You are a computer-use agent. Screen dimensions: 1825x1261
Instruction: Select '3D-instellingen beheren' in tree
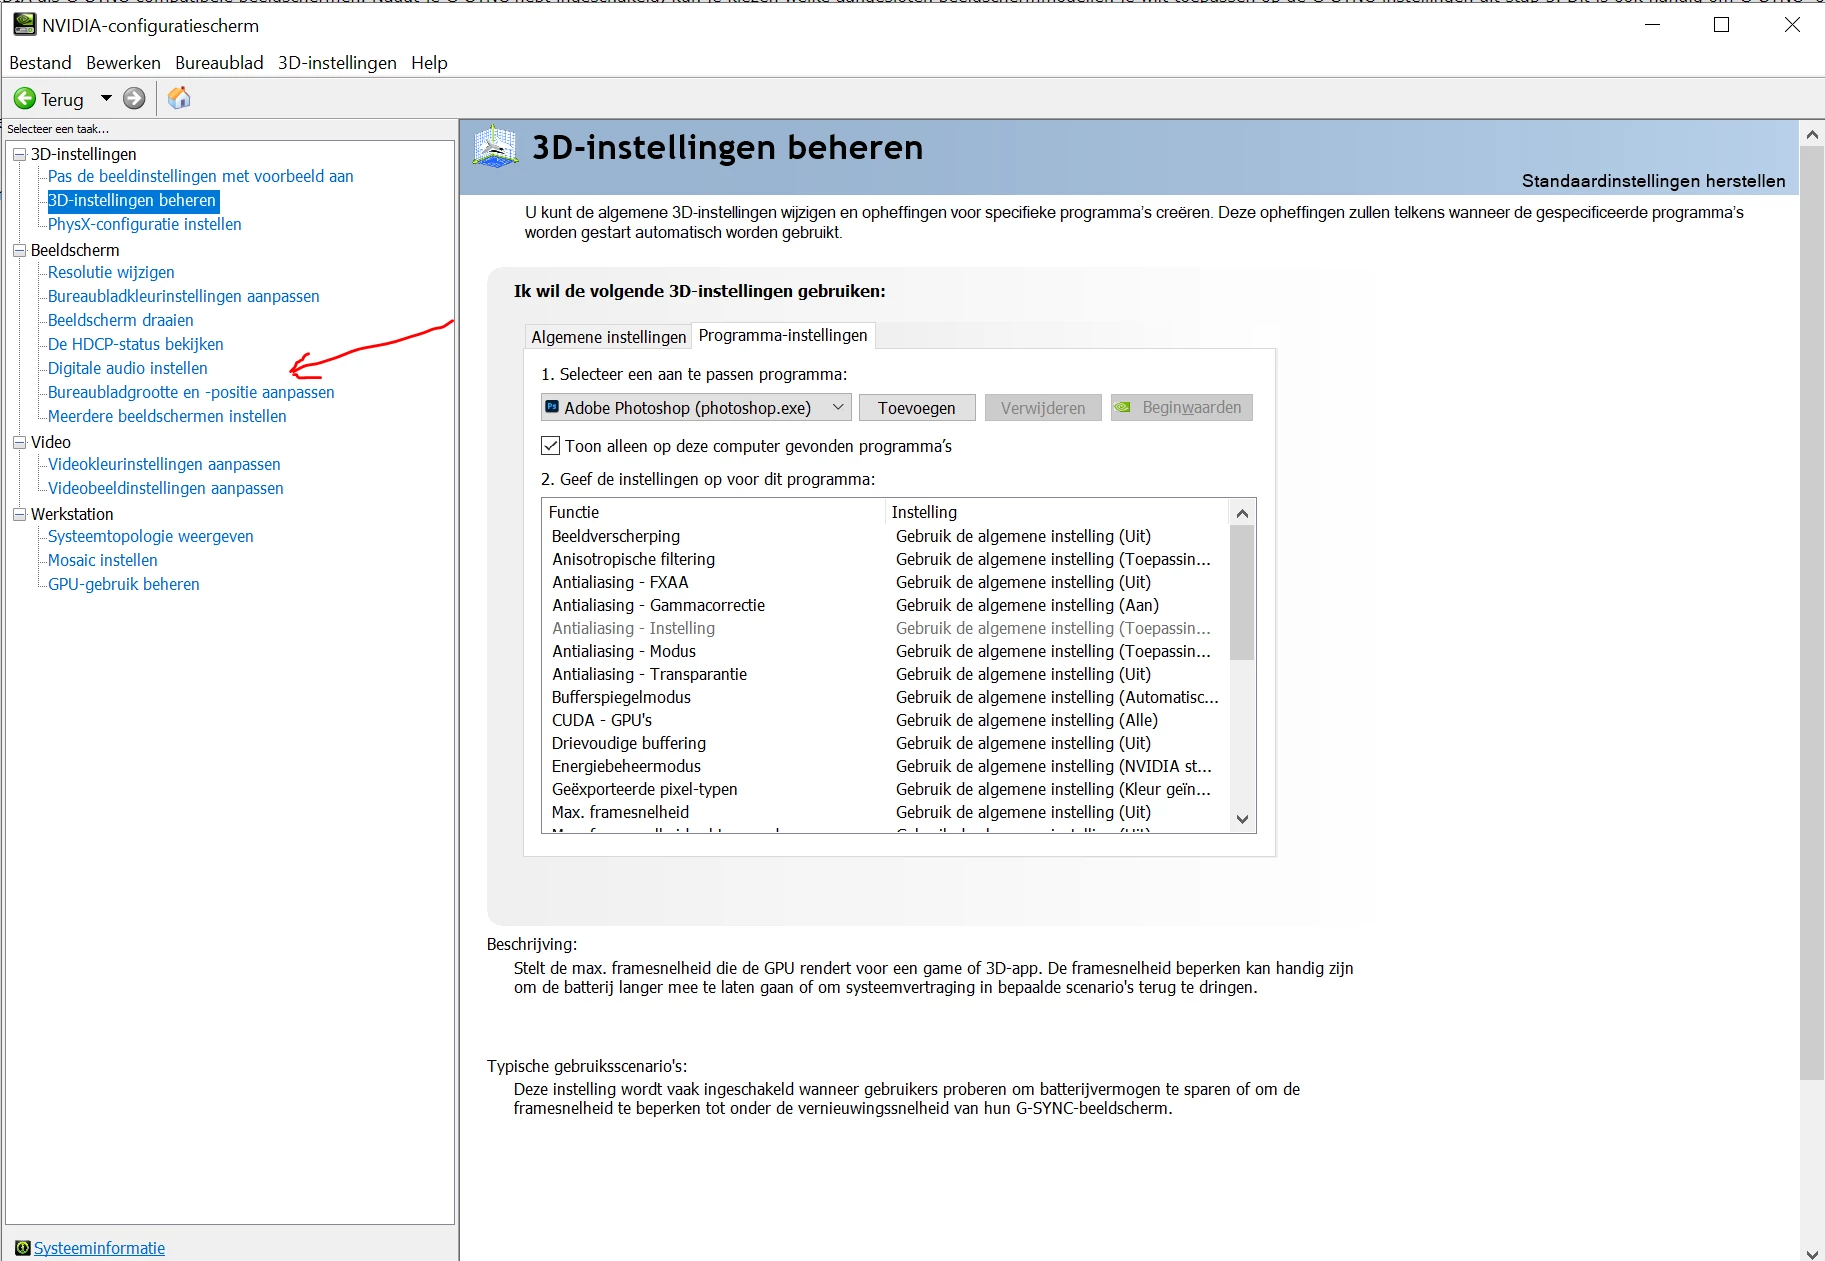pos(132,200)
